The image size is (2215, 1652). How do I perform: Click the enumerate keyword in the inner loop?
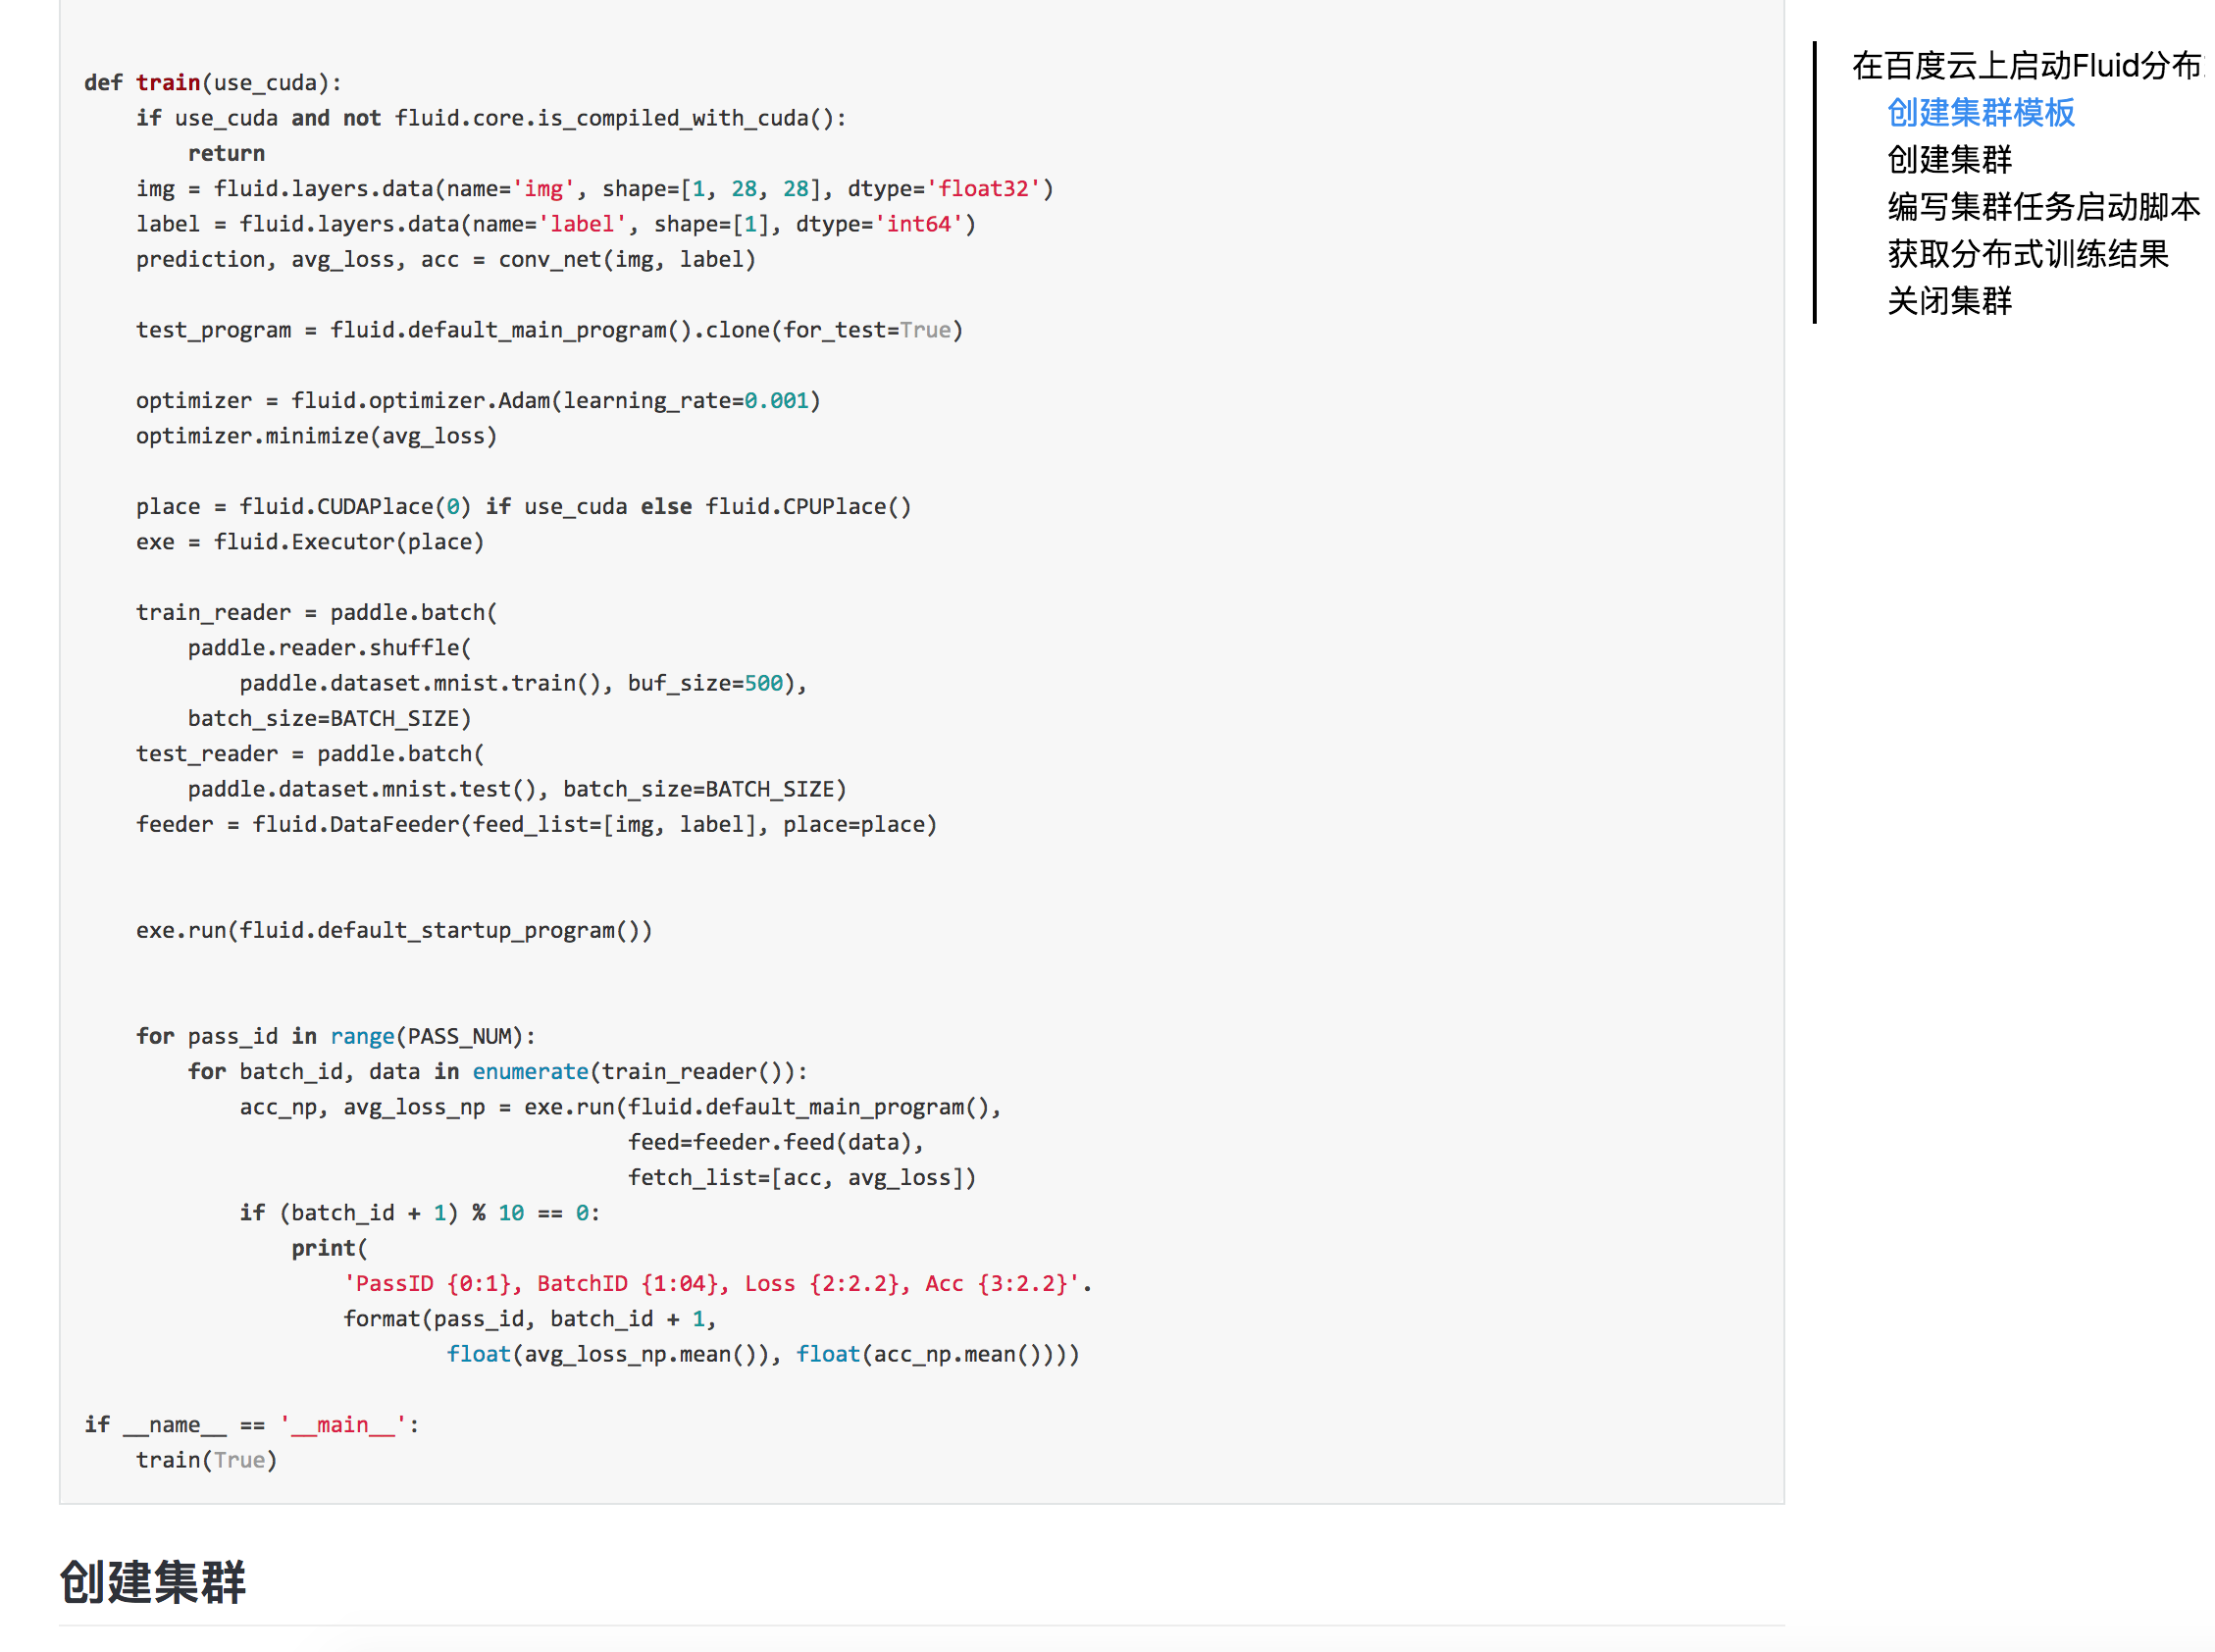(x=530, y=1072)
